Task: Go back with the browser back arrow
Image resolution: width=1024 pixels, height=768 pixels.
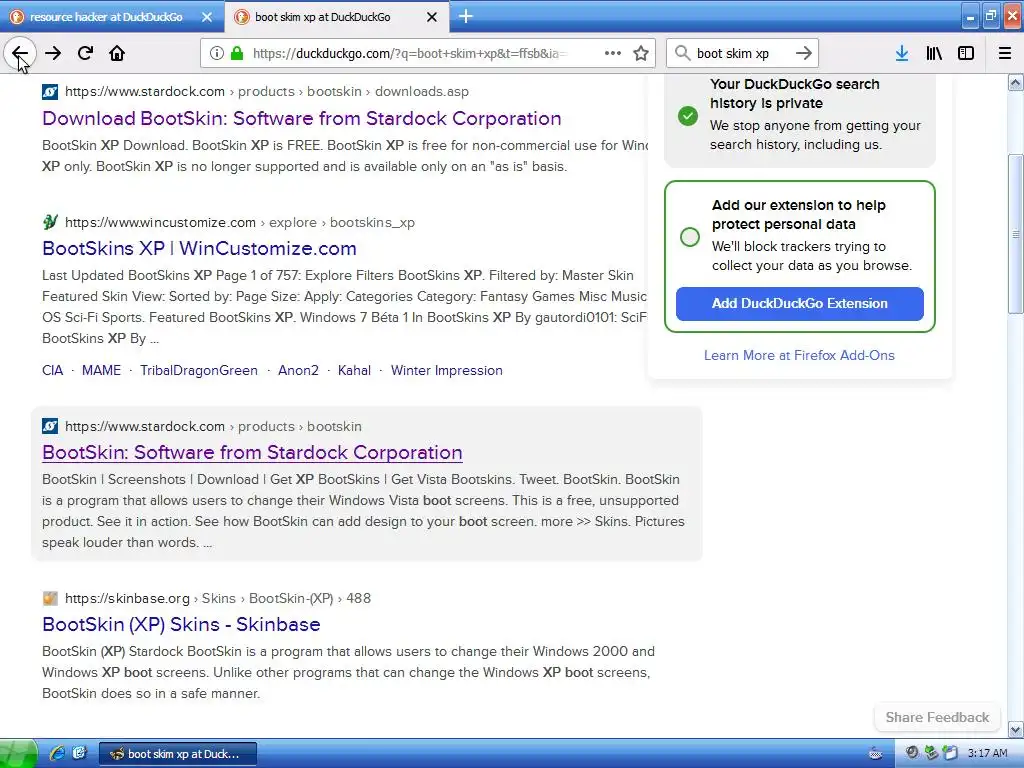Action: [x=20, y=53]
